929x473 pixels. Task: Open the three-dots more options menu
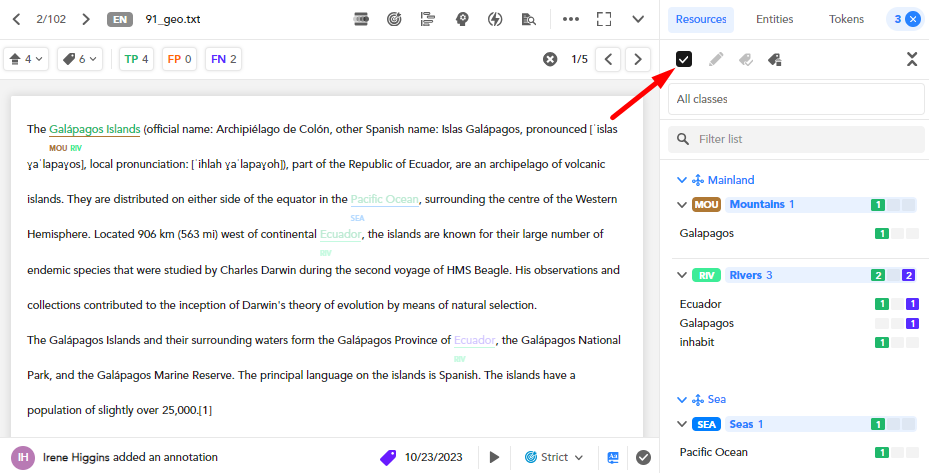click(x=571, y=19)
